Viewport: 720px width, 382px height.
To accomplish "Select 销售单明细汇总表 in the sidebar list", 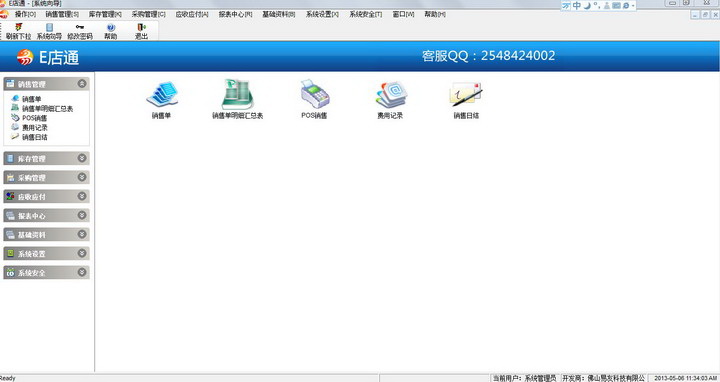I will coord(42,108).
